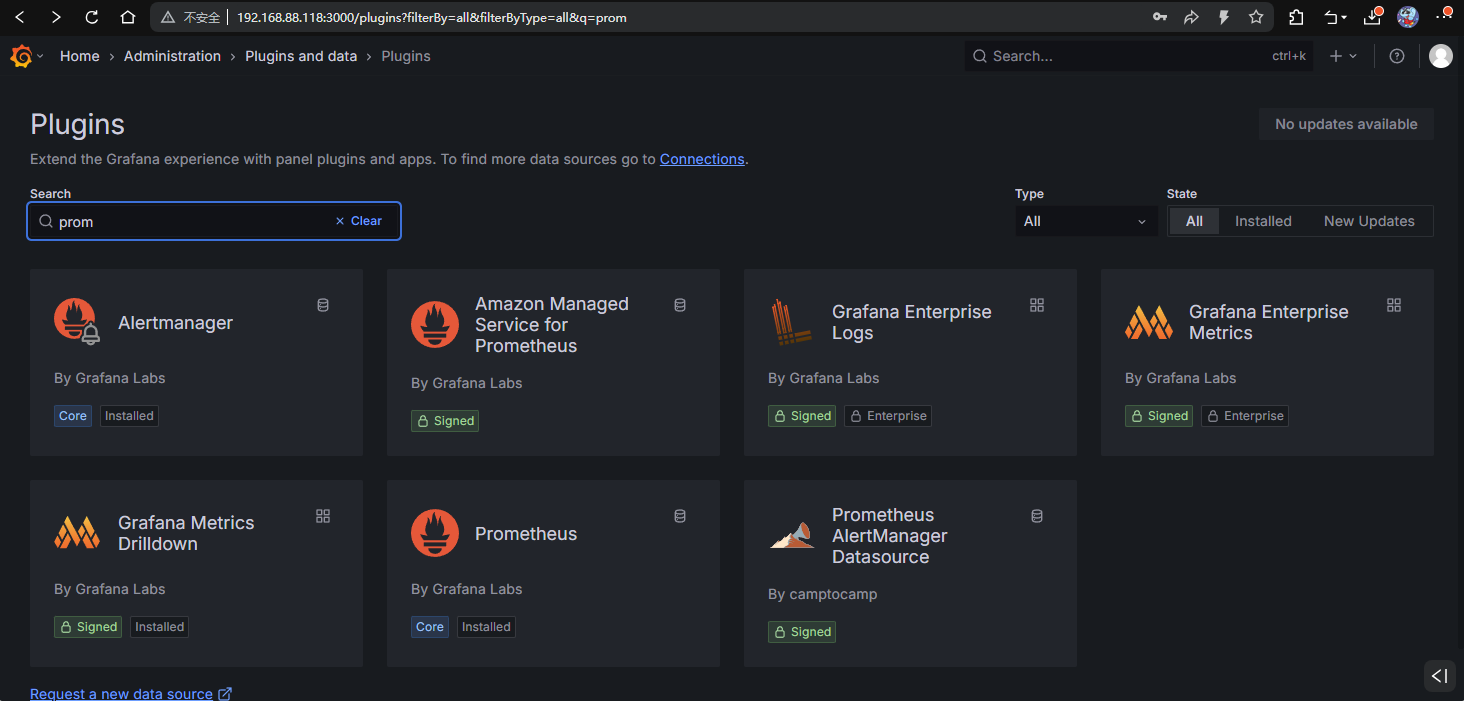Click the Plugins breadcrumb item

[x=406, y=56]
